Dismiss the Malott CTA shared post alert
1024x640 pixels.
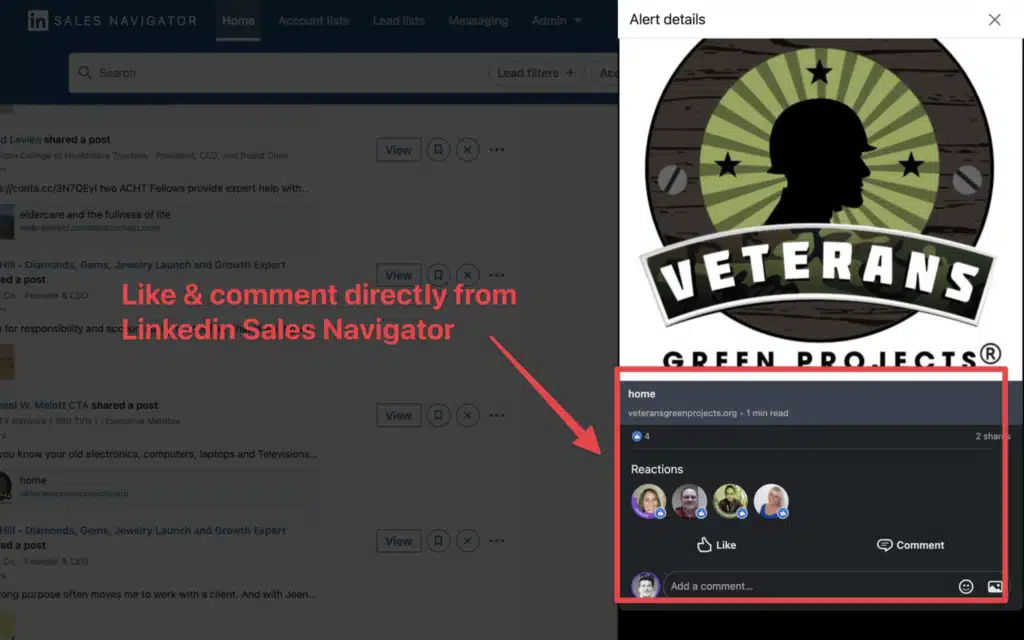coord(468,415)
